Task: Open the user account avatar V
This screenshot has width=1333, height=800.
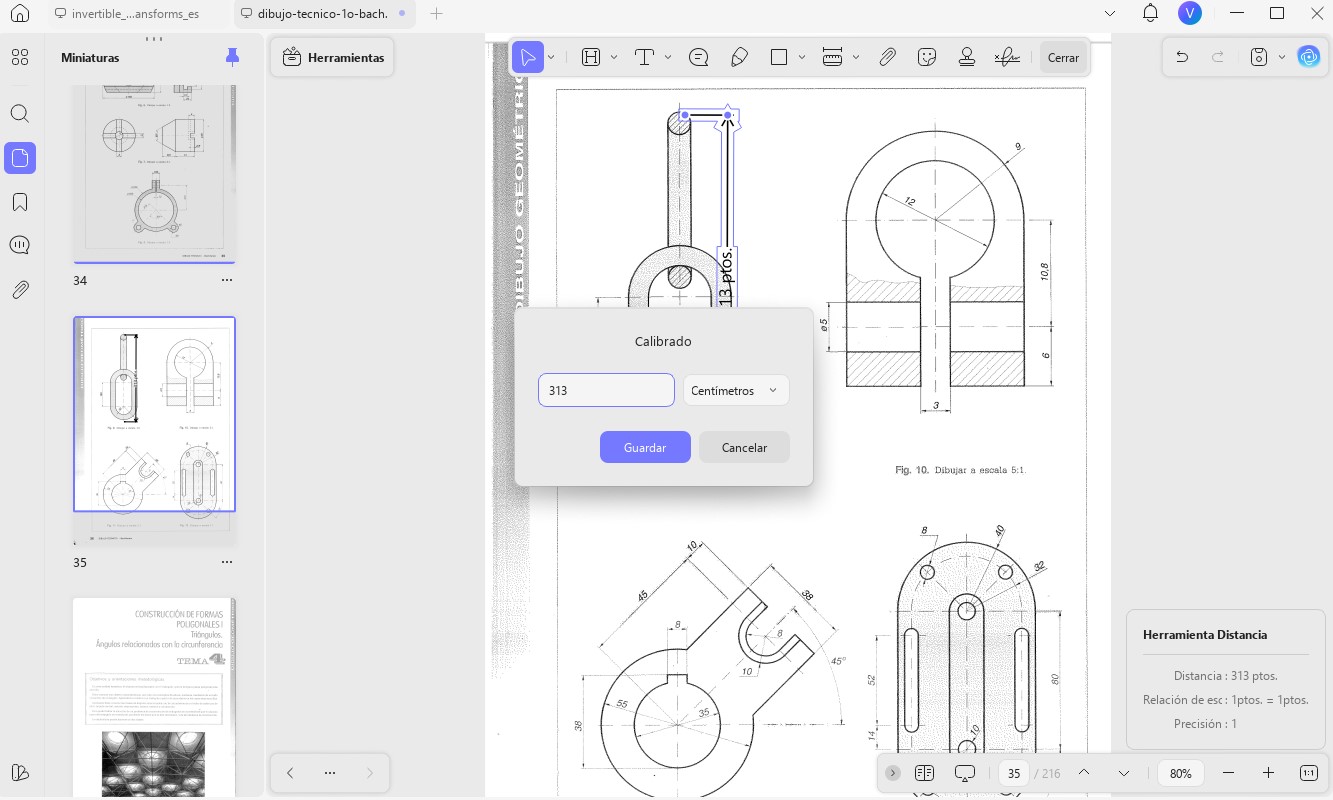Action: pos(1190,13)
